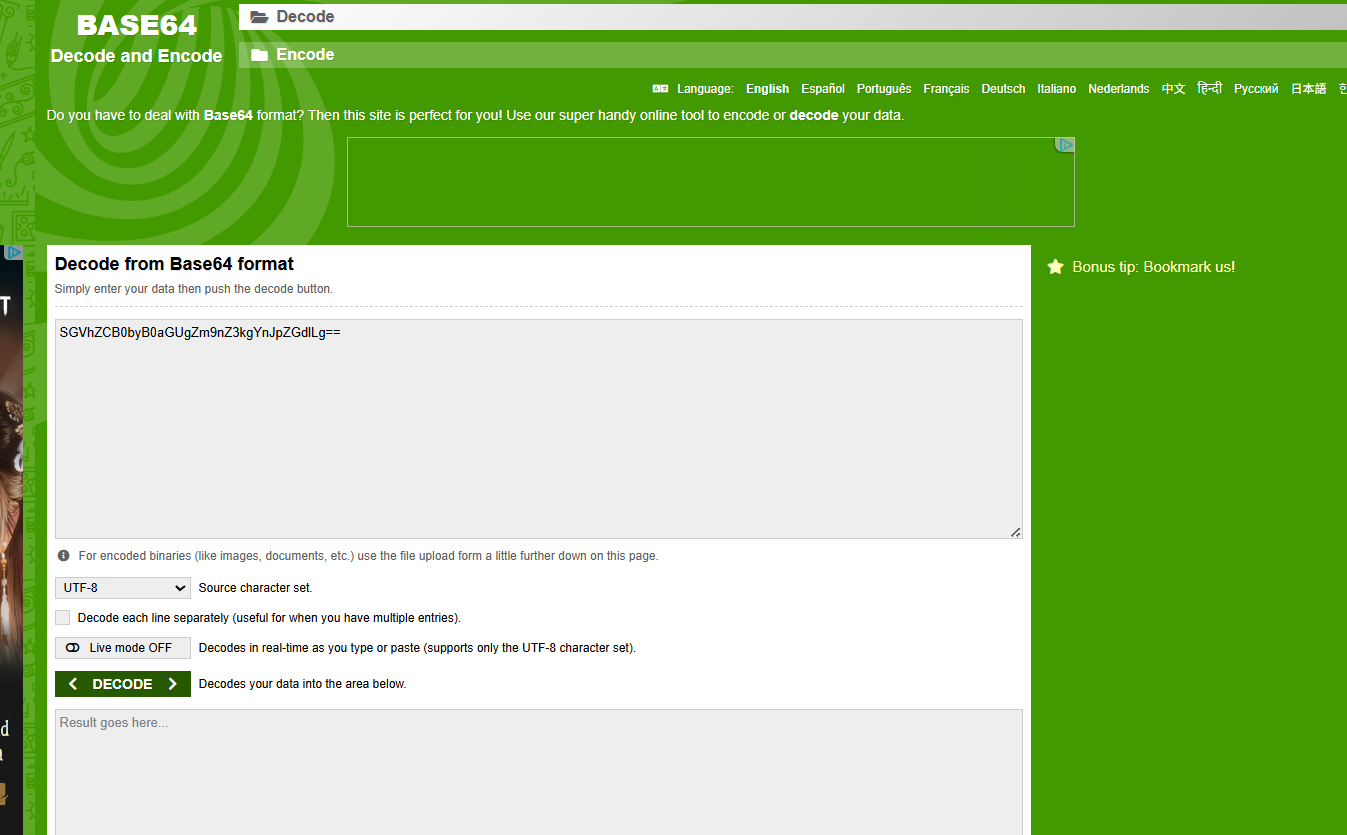Click the ad icon on left sidebar ad
Image resolution: width=1347 pixels, height=835 pixels.
click(12, 253)
